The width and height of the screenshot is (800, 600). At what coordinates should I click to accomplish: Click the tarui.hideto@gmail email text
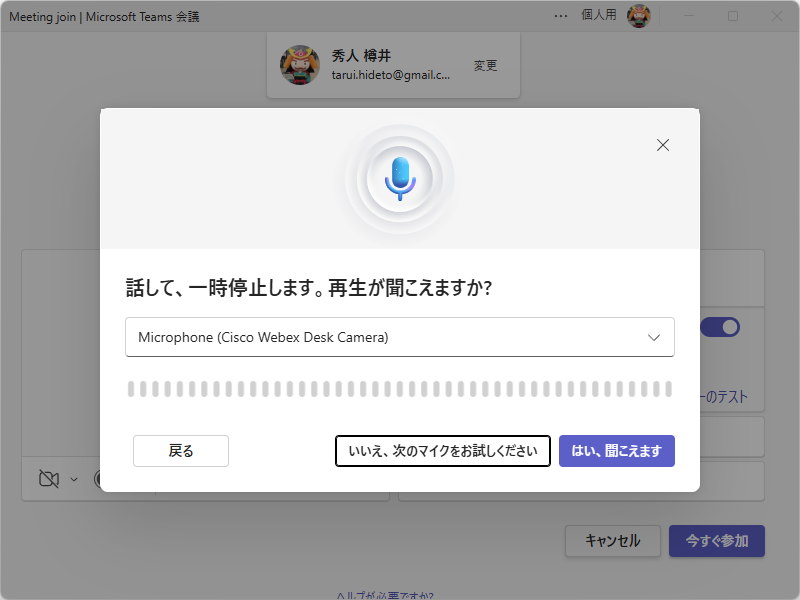click(391, 76)
